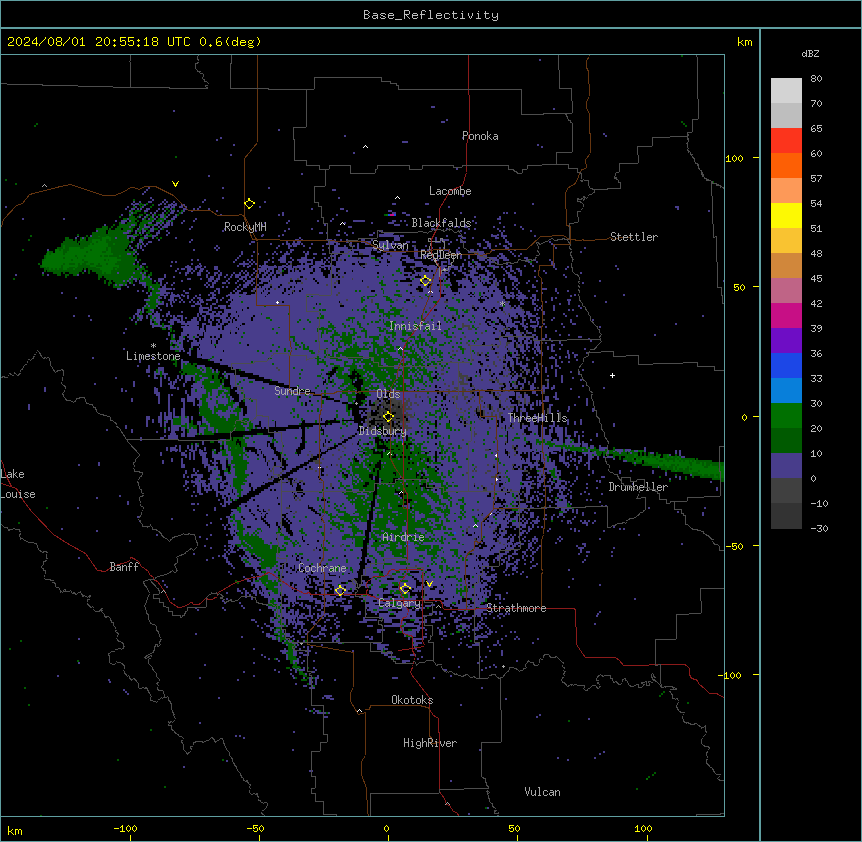Click the Lacombe city label
The image size is (862, 842).
pos(450,191)
